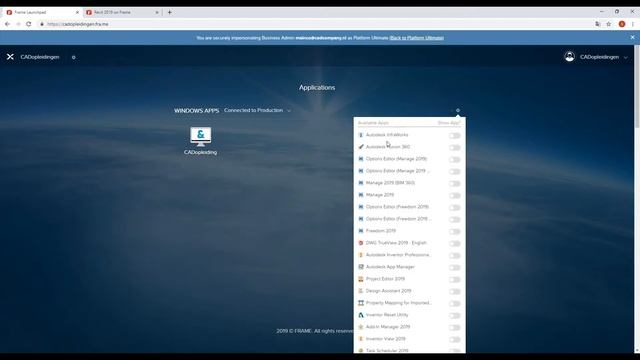Toggle show for Project Editor 2019
Viewport: 640px width, 360px height.
point(454,280)
